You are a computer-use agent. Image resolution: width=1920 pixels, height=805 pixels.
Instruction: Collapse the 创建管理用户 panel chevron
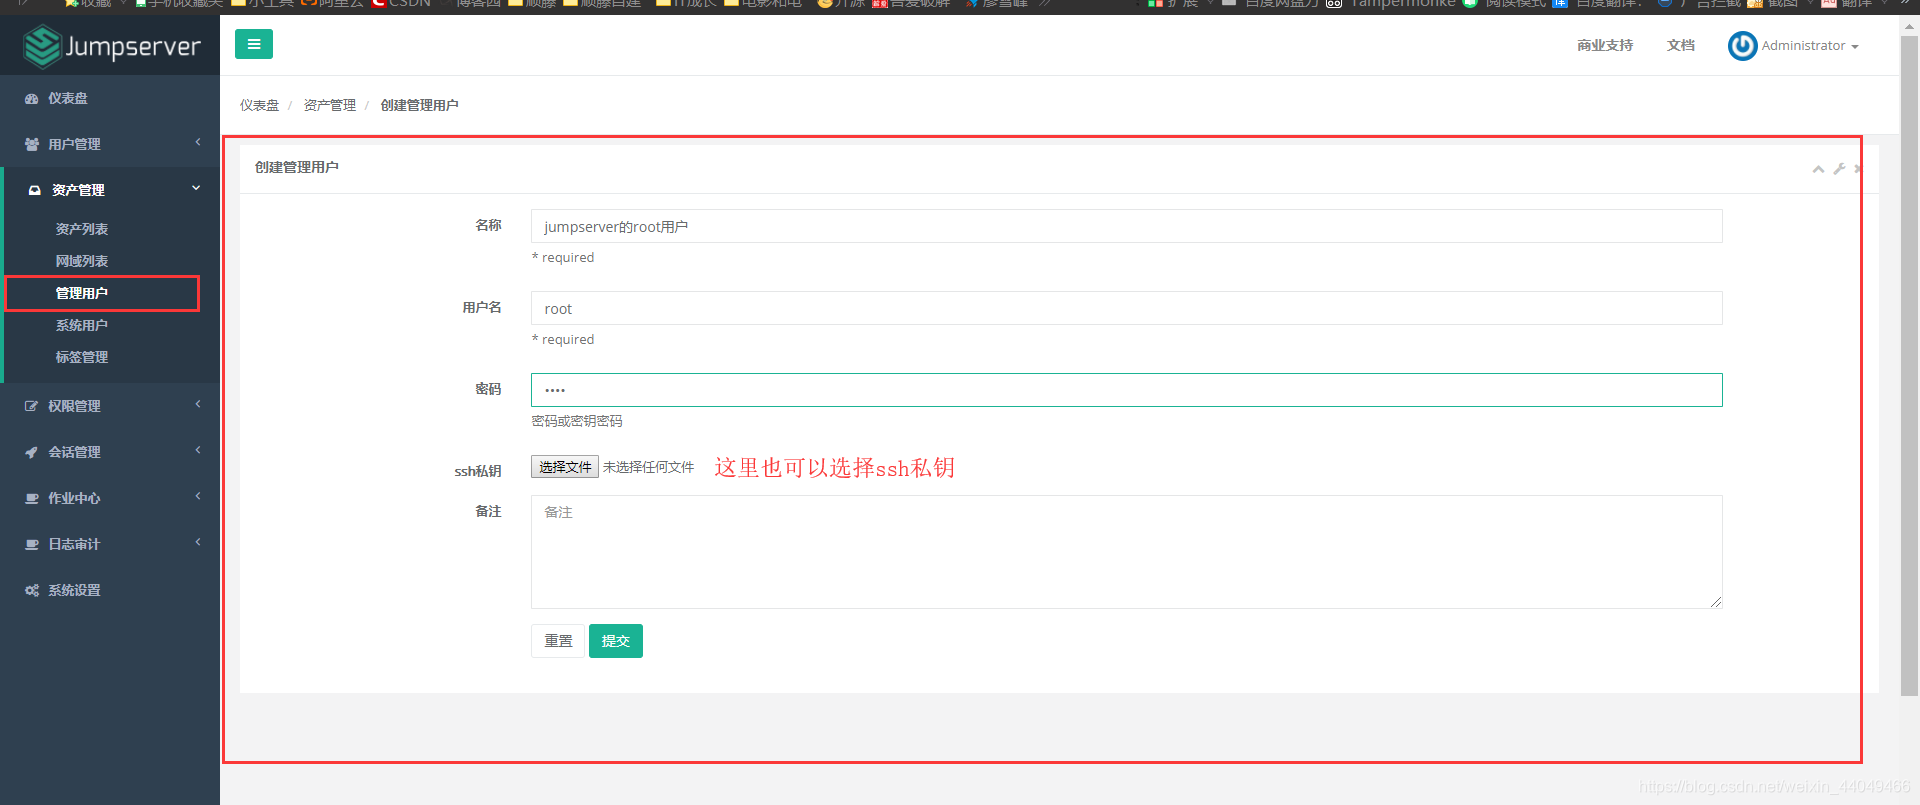[1818, 169]
